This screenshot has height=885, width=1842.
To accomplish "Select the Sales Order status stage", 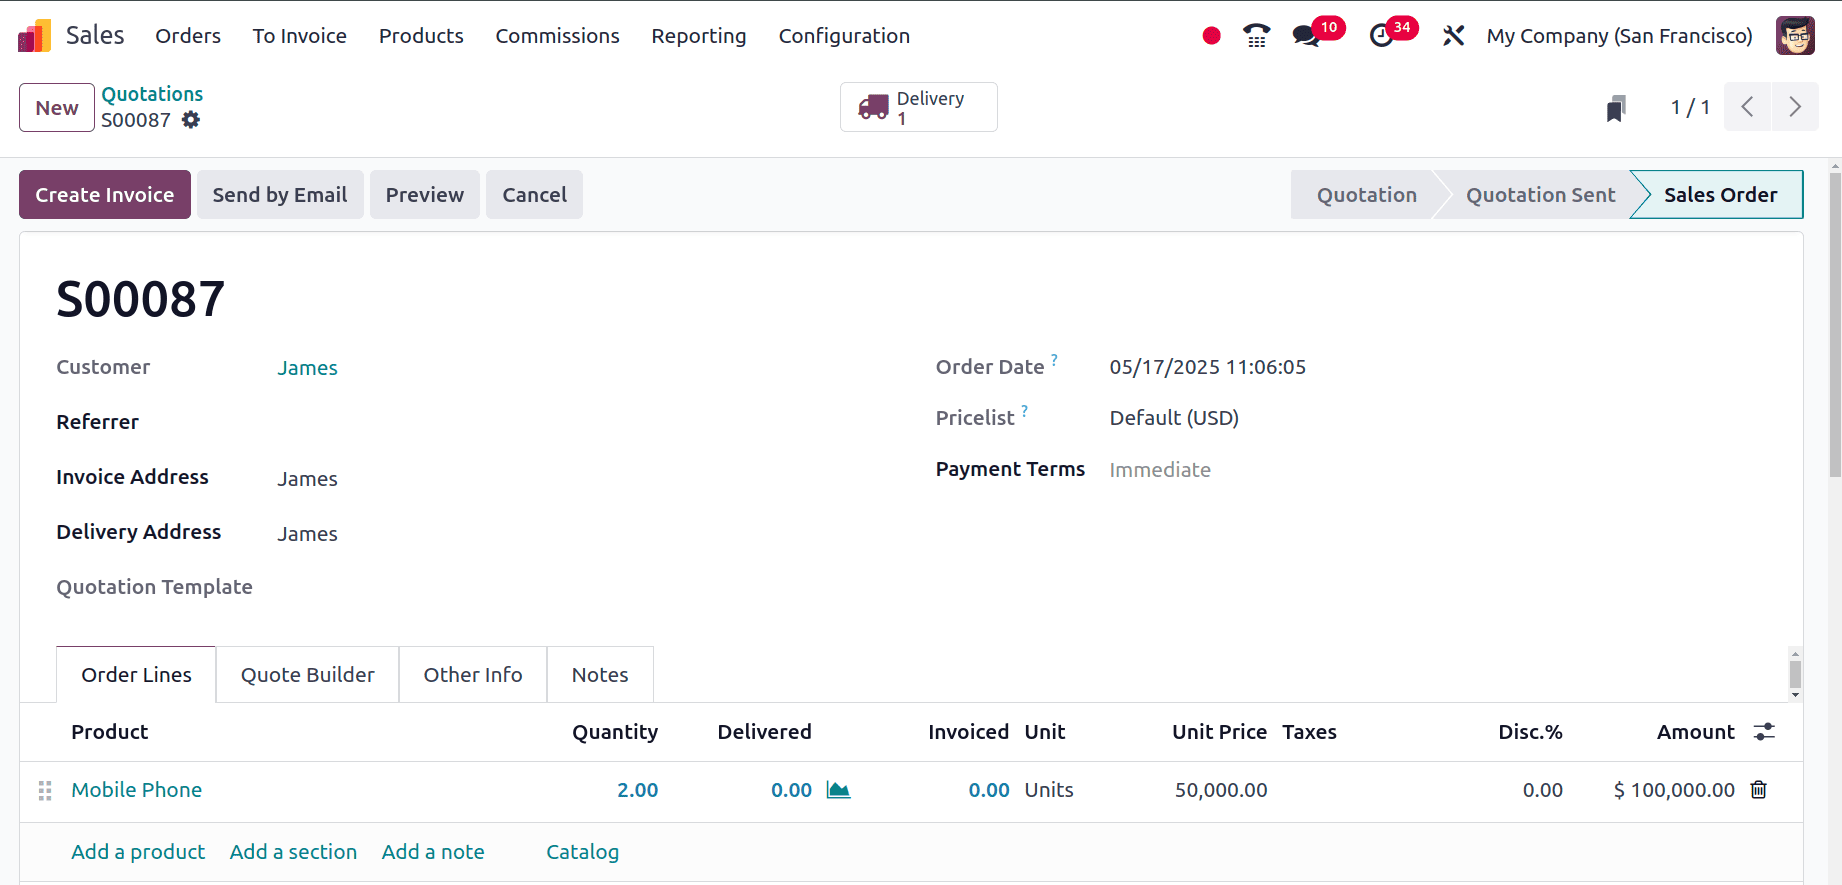I will coord(1720,195).
